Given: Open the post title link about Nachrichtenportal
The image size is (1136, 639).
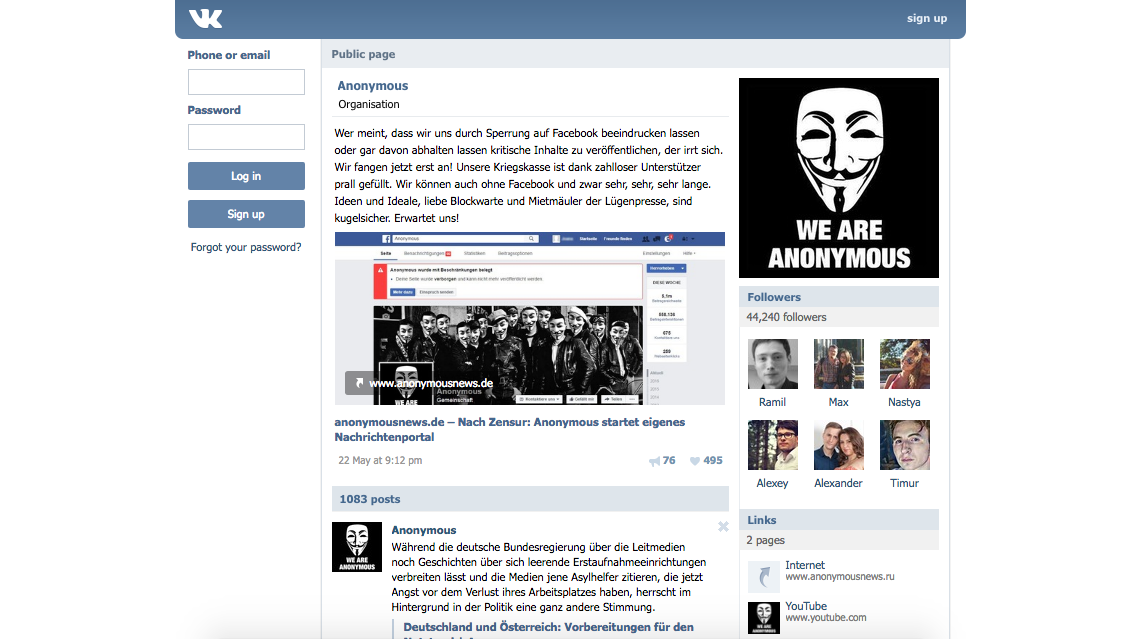Looking at the screenshot, I should [x=510, y=422].
